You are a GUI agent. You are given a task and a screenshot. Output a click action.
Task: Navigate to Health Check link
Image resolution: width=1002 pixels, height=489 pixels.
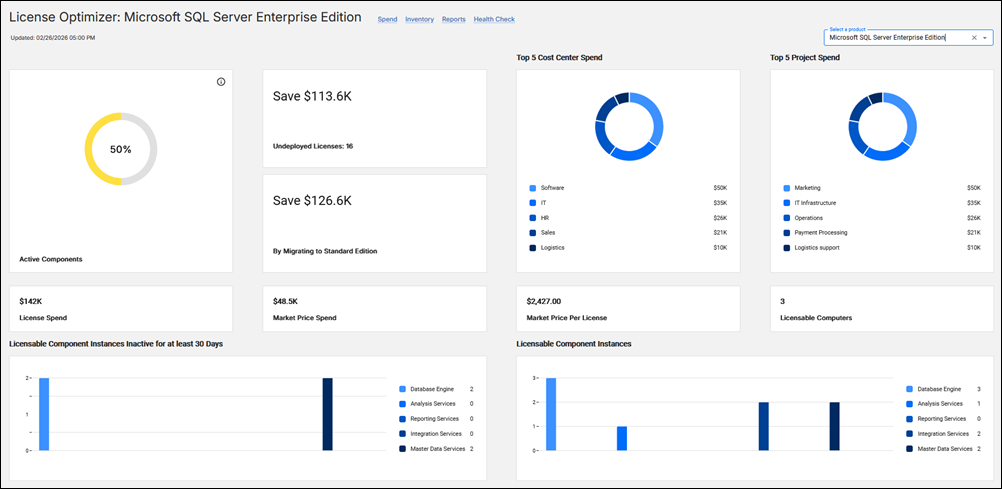click(494, 19)
